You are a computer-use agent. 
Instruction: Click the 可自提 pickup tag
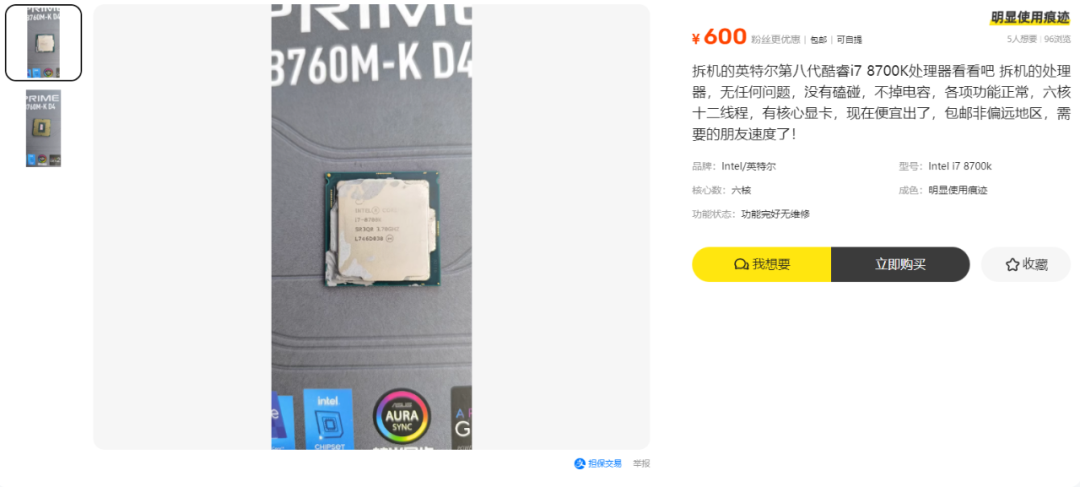click(849, 40)
